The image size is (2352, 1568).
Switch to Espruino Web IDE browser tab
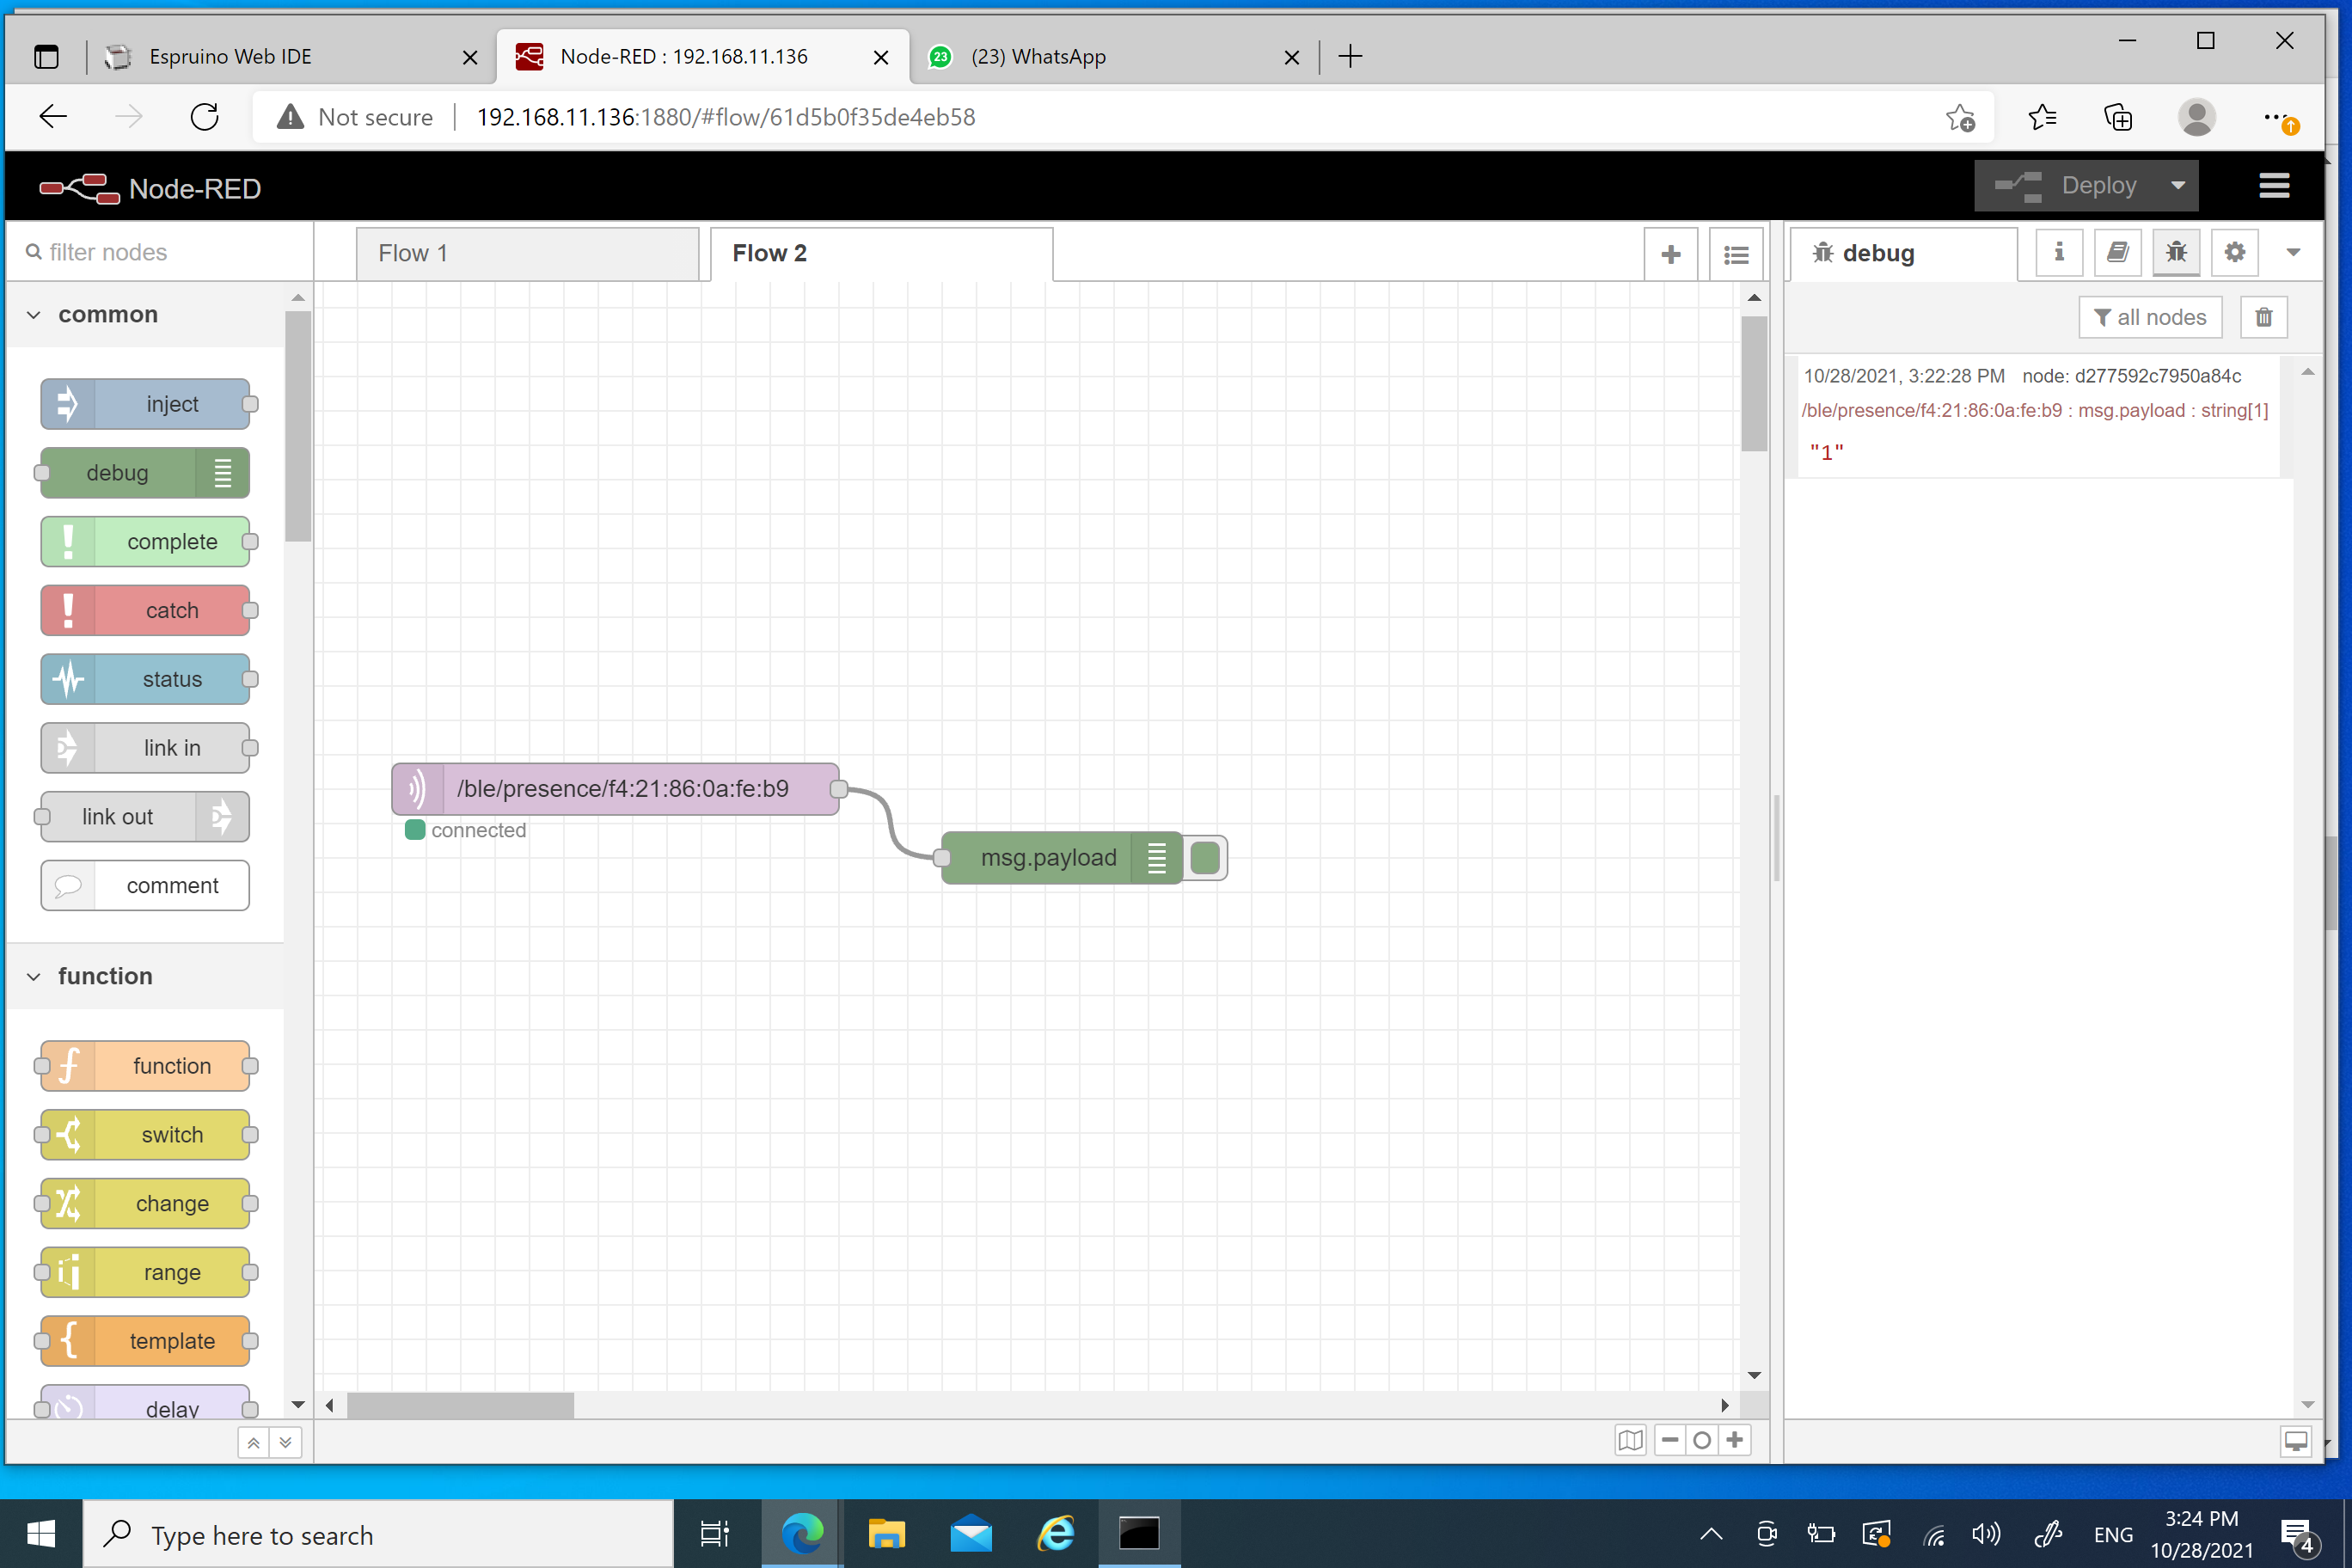pyautogui.click(x=291, y=57)
